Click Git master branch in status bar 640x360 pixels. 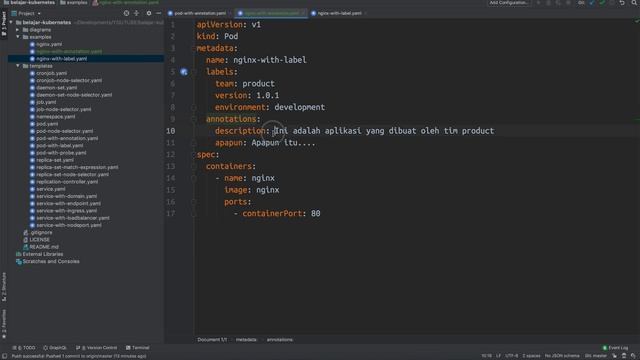click(596, 356)
